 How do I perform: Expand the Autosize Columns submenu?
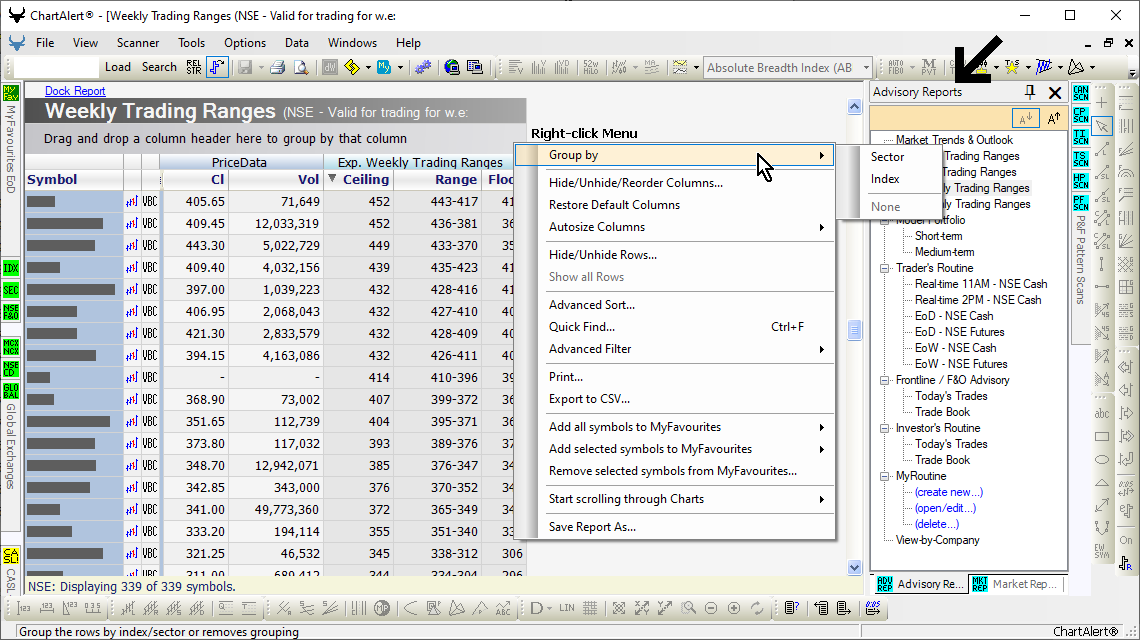822,227
